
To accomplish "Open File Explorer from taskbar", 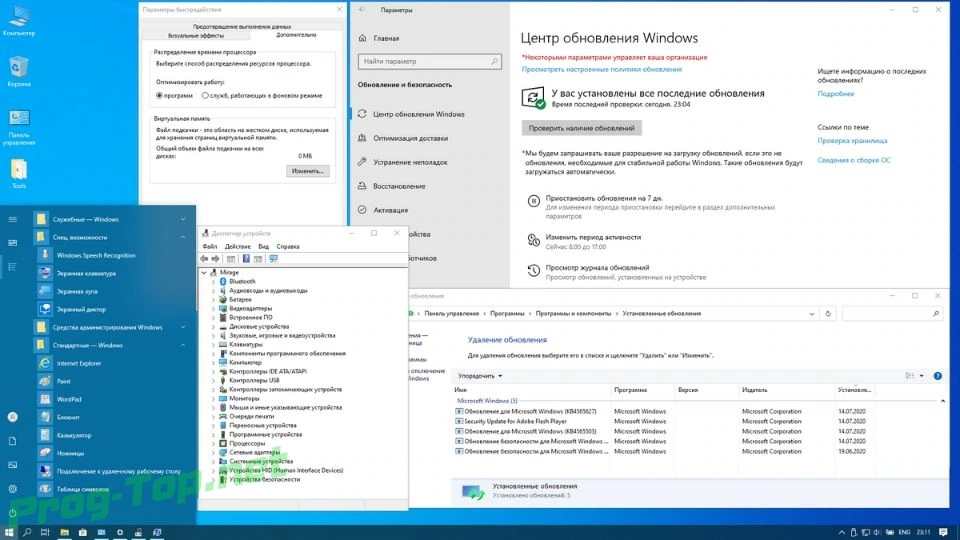I will [64, 532].
